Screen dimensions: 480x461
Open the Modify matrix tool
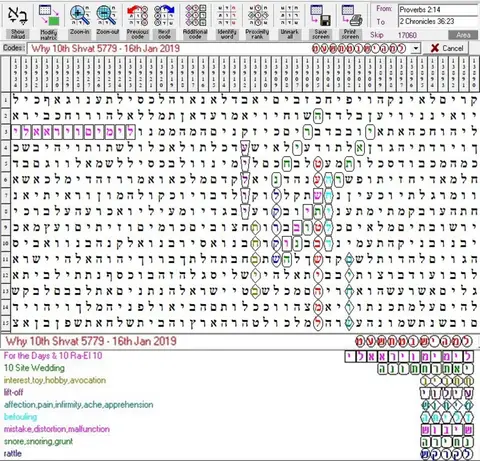tap(49, 15)
